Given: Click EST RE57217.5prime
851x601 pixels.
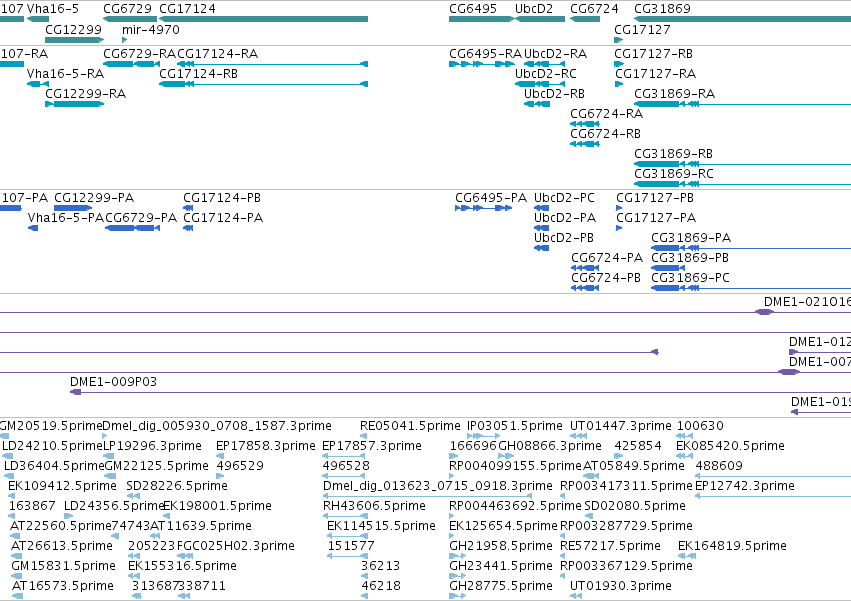Looking at the screenshot, I should (563, 556).
